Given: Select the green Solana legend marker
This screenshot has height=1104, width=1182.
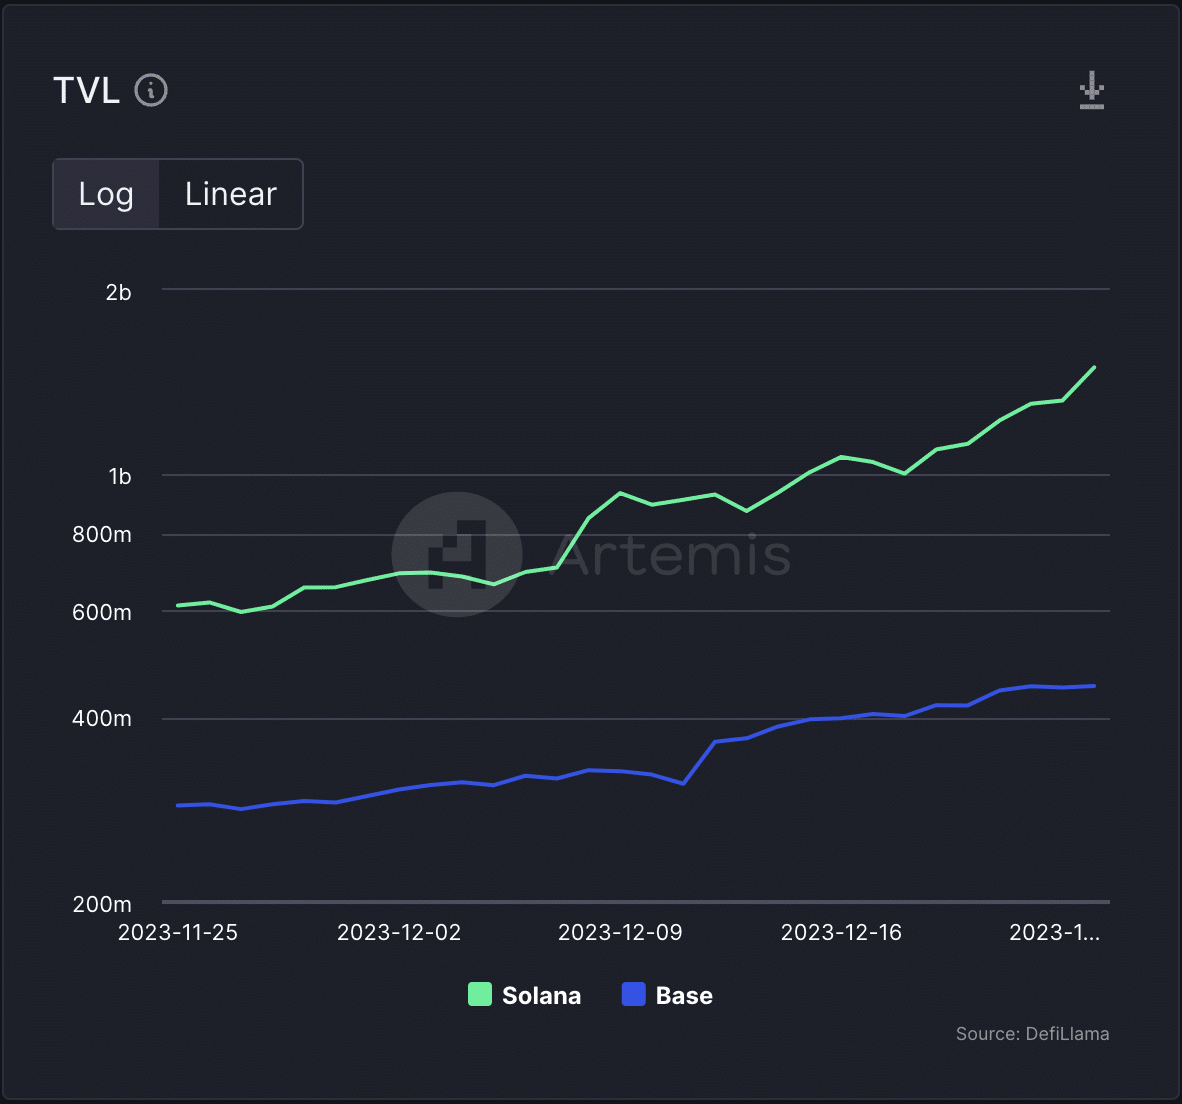Looking at the screenshot, I should (480, 995).
